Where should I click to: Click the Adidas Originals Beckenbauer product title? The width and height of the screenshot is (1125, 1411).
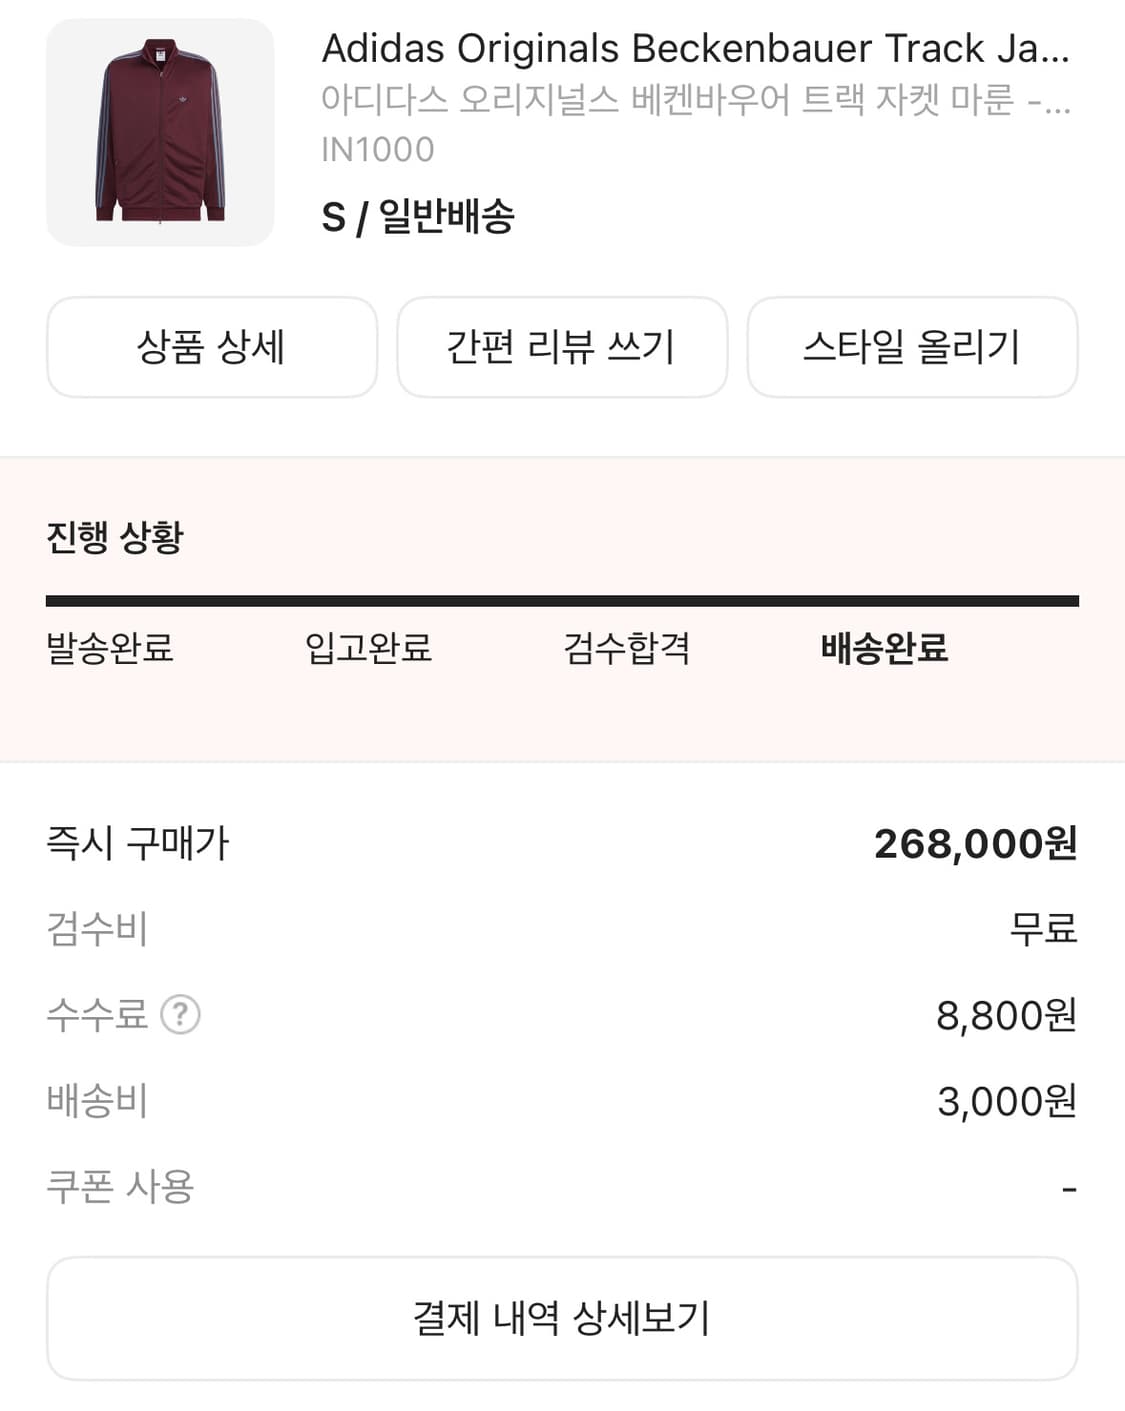click(695, 48)
